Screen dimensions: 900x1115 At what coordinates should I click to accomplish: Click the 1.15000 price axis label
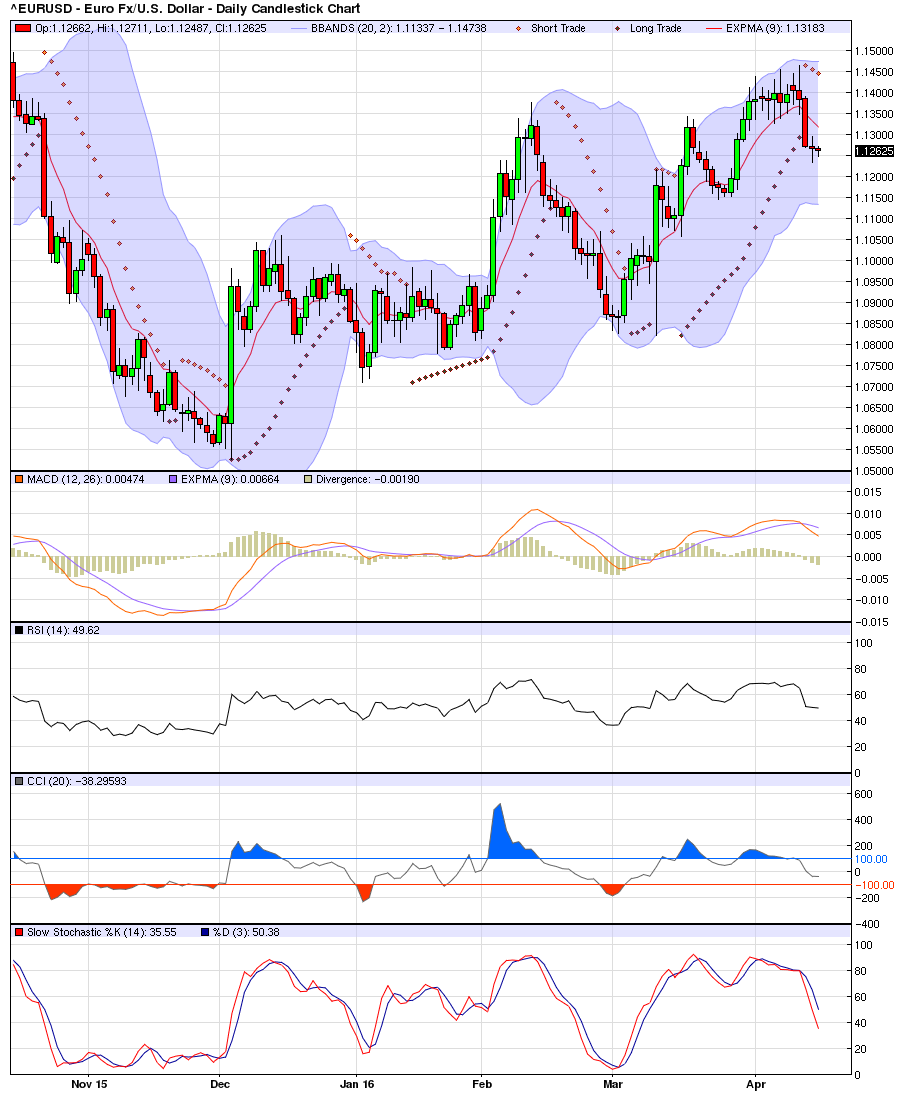point(874,51)
